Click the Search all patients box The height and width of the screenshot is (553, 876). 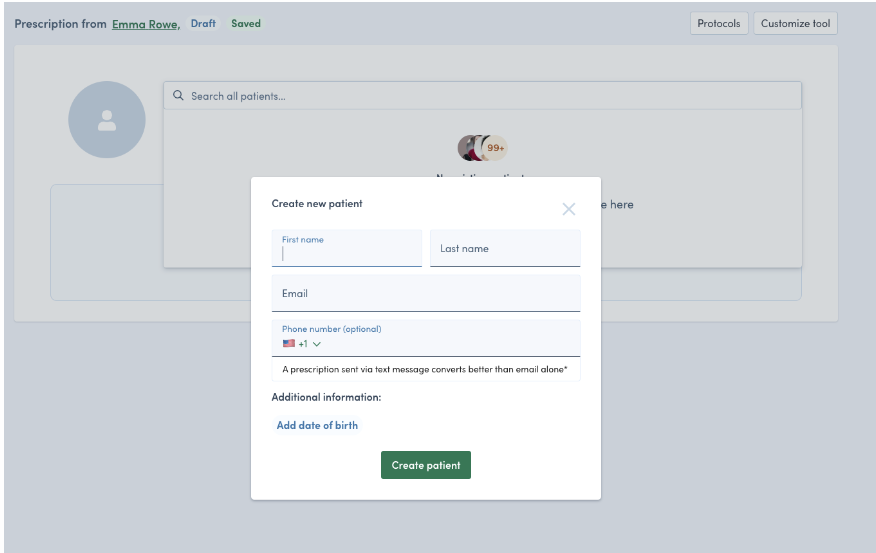pyautogui.click(x=483, y=96)
